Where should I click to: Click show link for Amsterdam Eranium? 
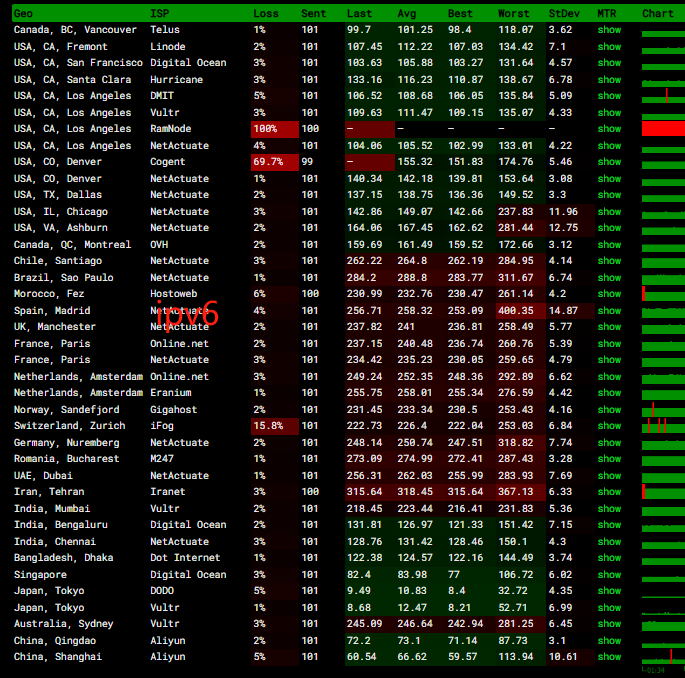(609, 393)
